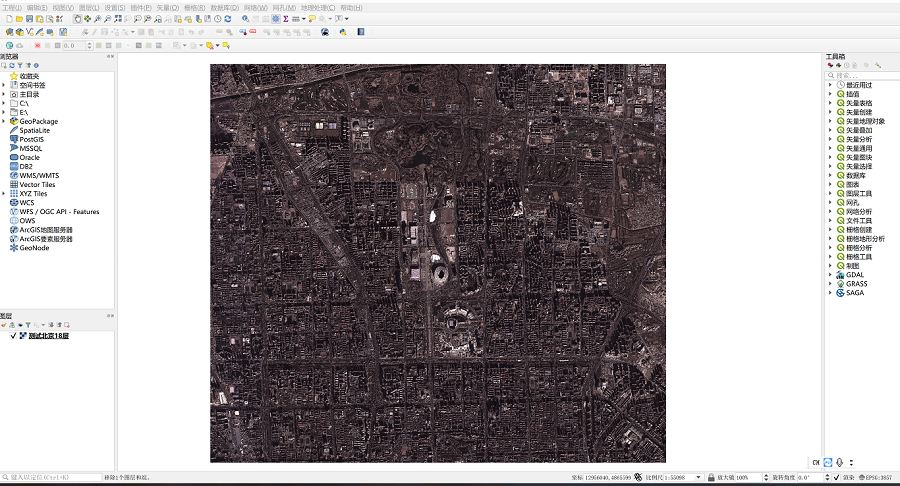Click the Refresh map icon
Image resolution: width=900 pixels, height=486 pixels.
tap(228, 19)
